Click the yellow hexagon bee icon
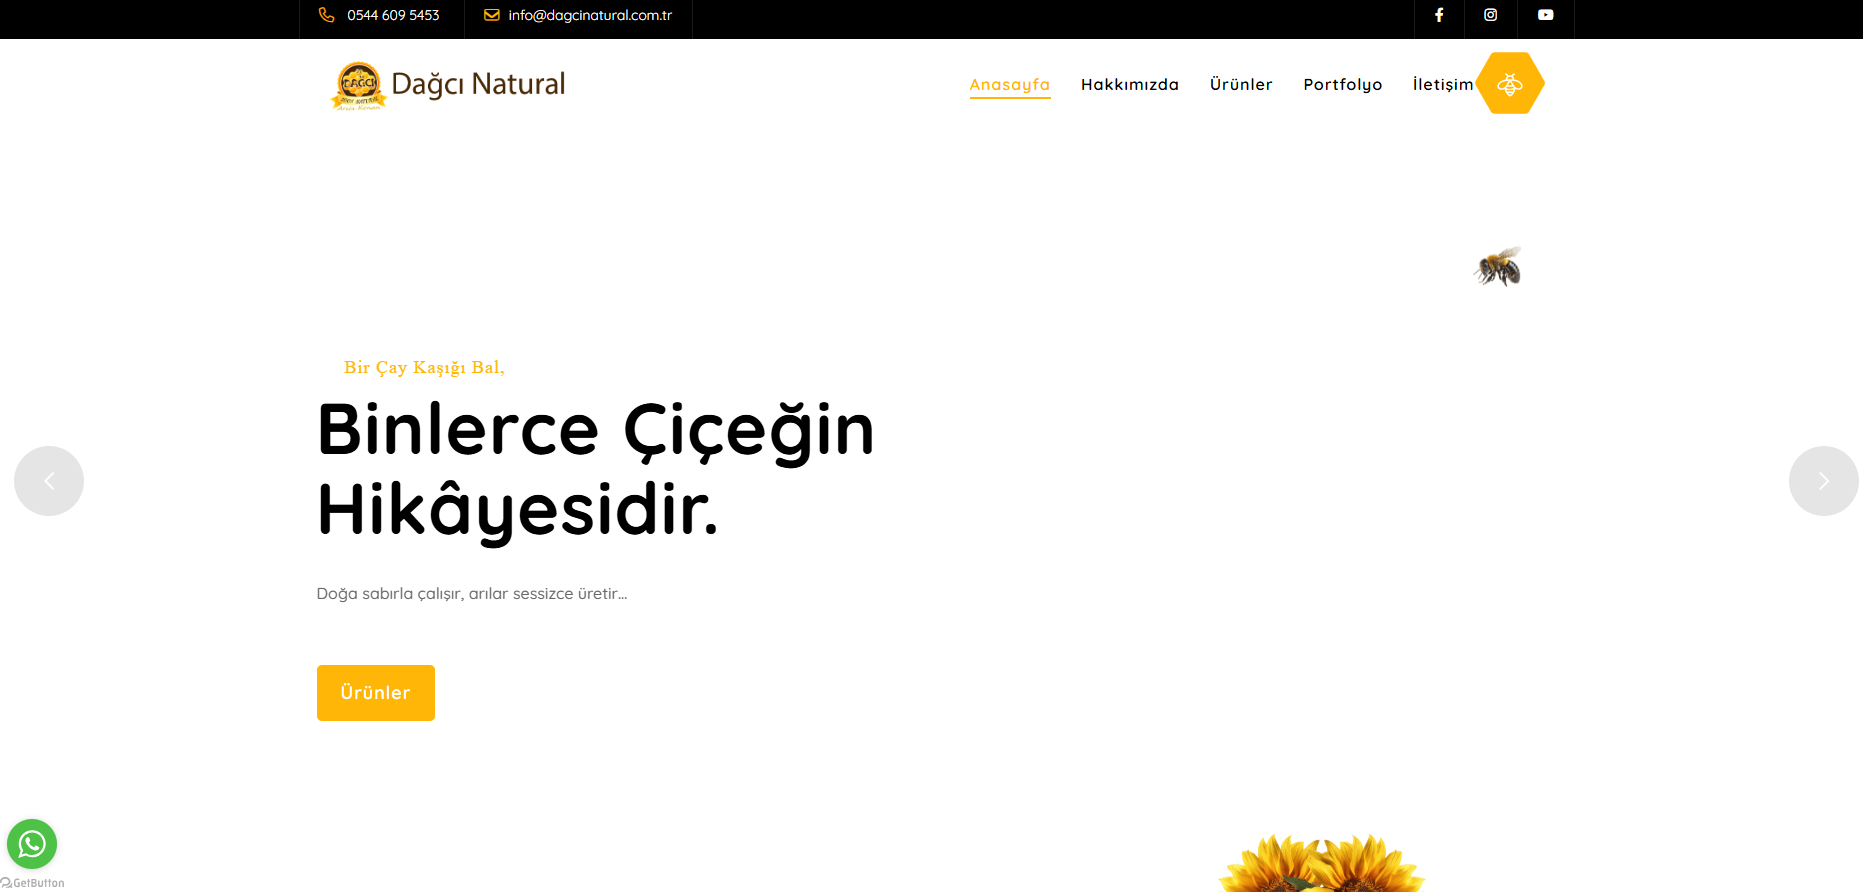 click(x=1510, y=83)
